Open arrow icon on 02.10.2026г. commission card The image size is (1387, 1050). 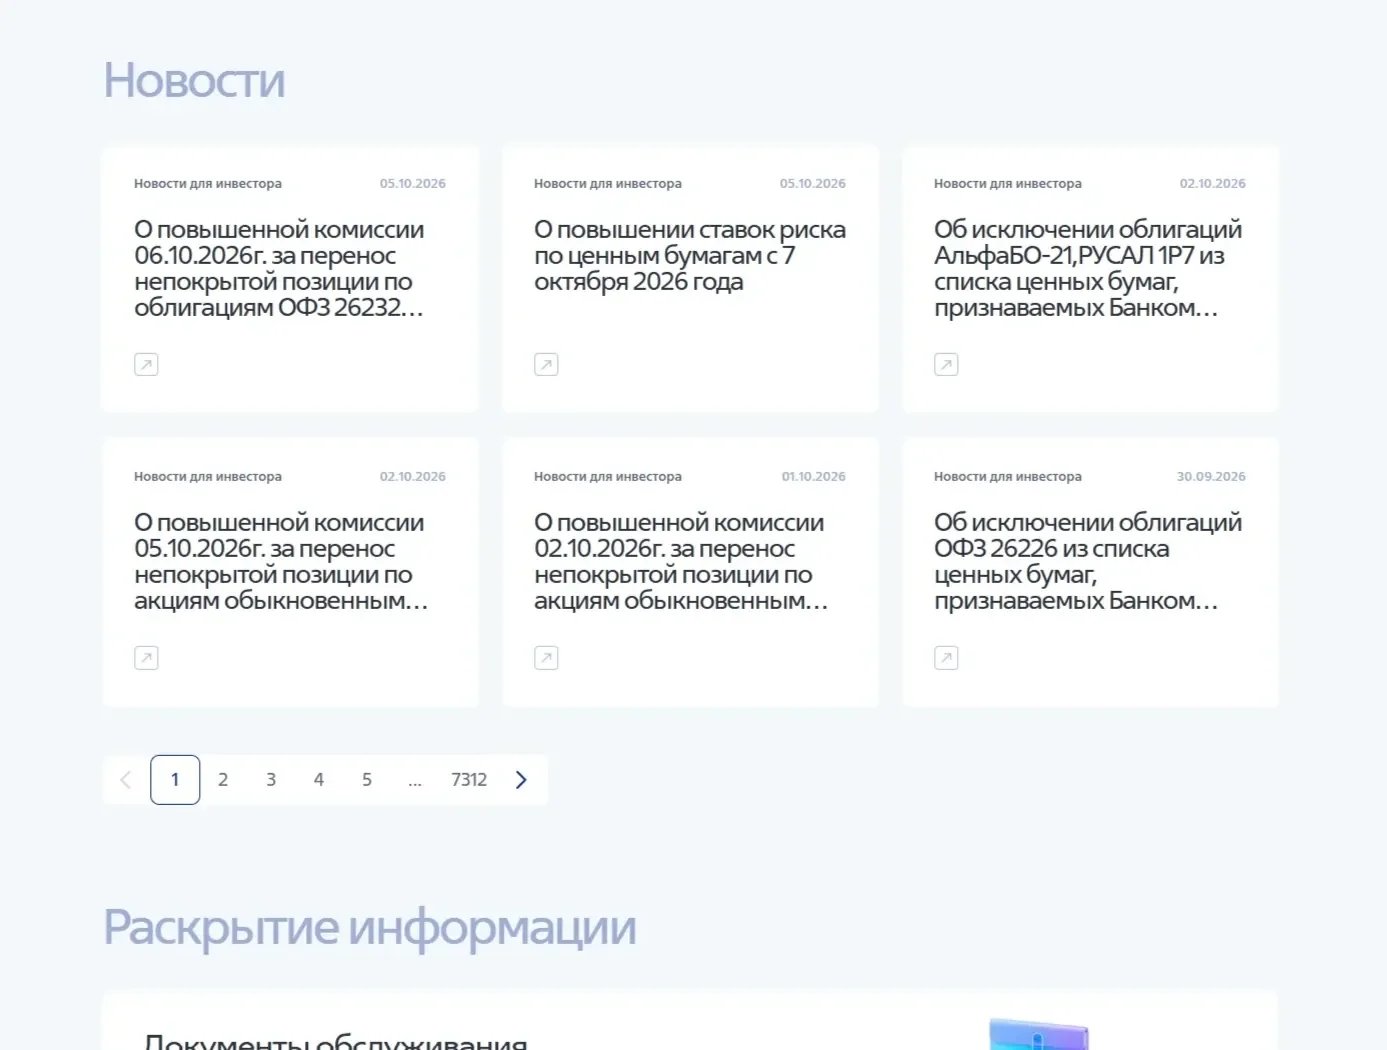click(546, 658)
